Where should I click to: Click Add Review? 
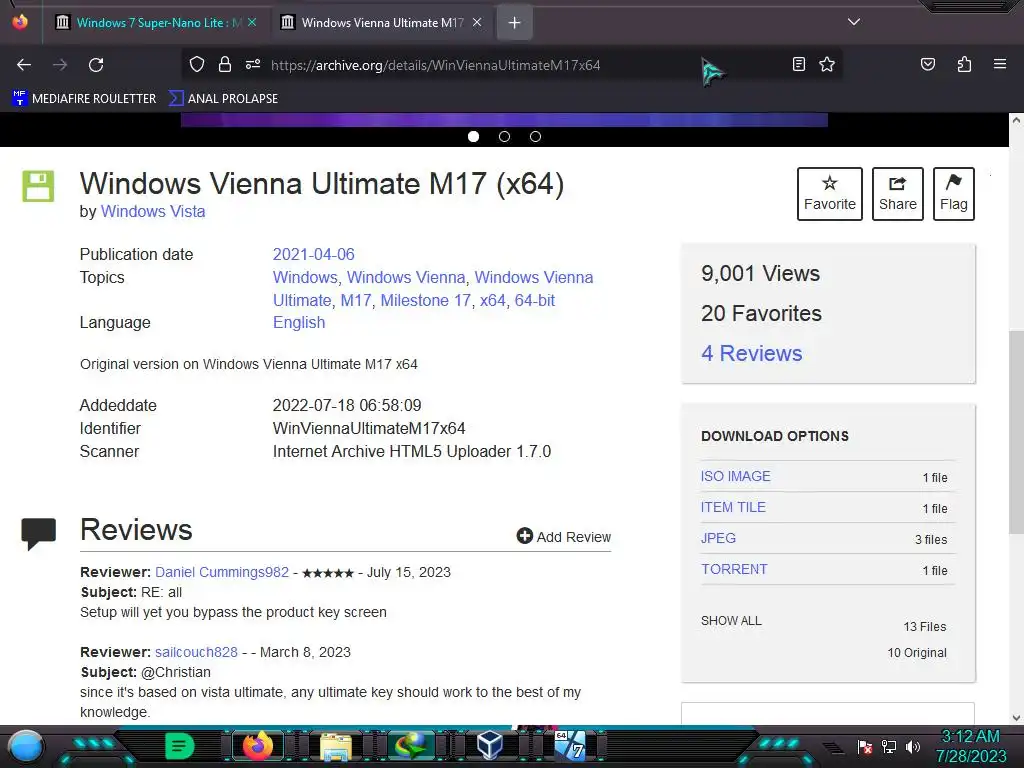tap(564, 537)
